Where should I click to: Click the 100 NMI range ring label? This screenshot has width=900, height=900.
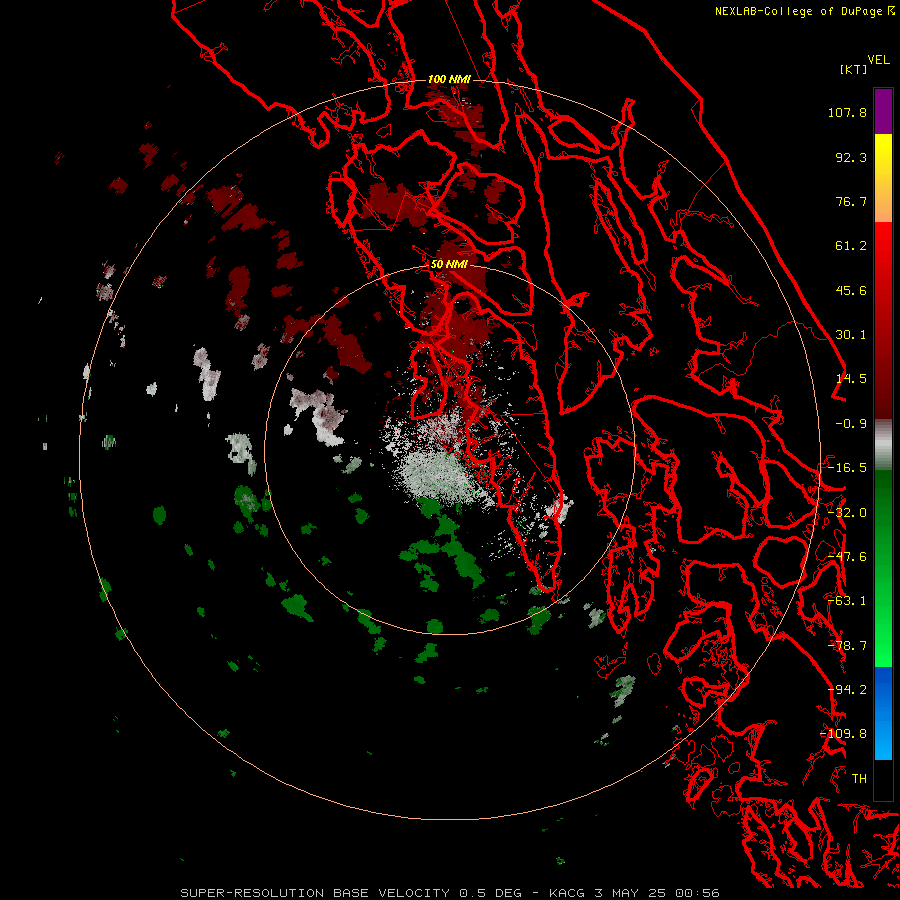449,79
